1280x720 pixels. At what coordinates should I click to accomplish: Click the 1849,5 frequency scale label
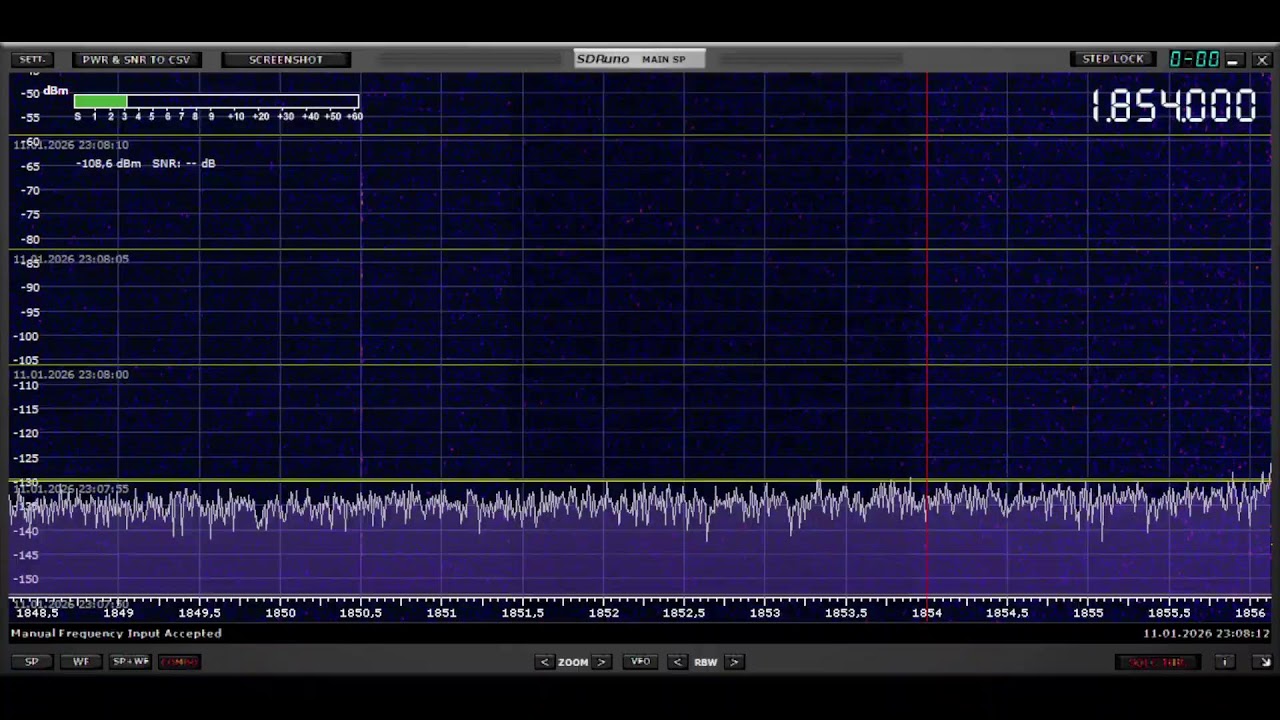199,613
